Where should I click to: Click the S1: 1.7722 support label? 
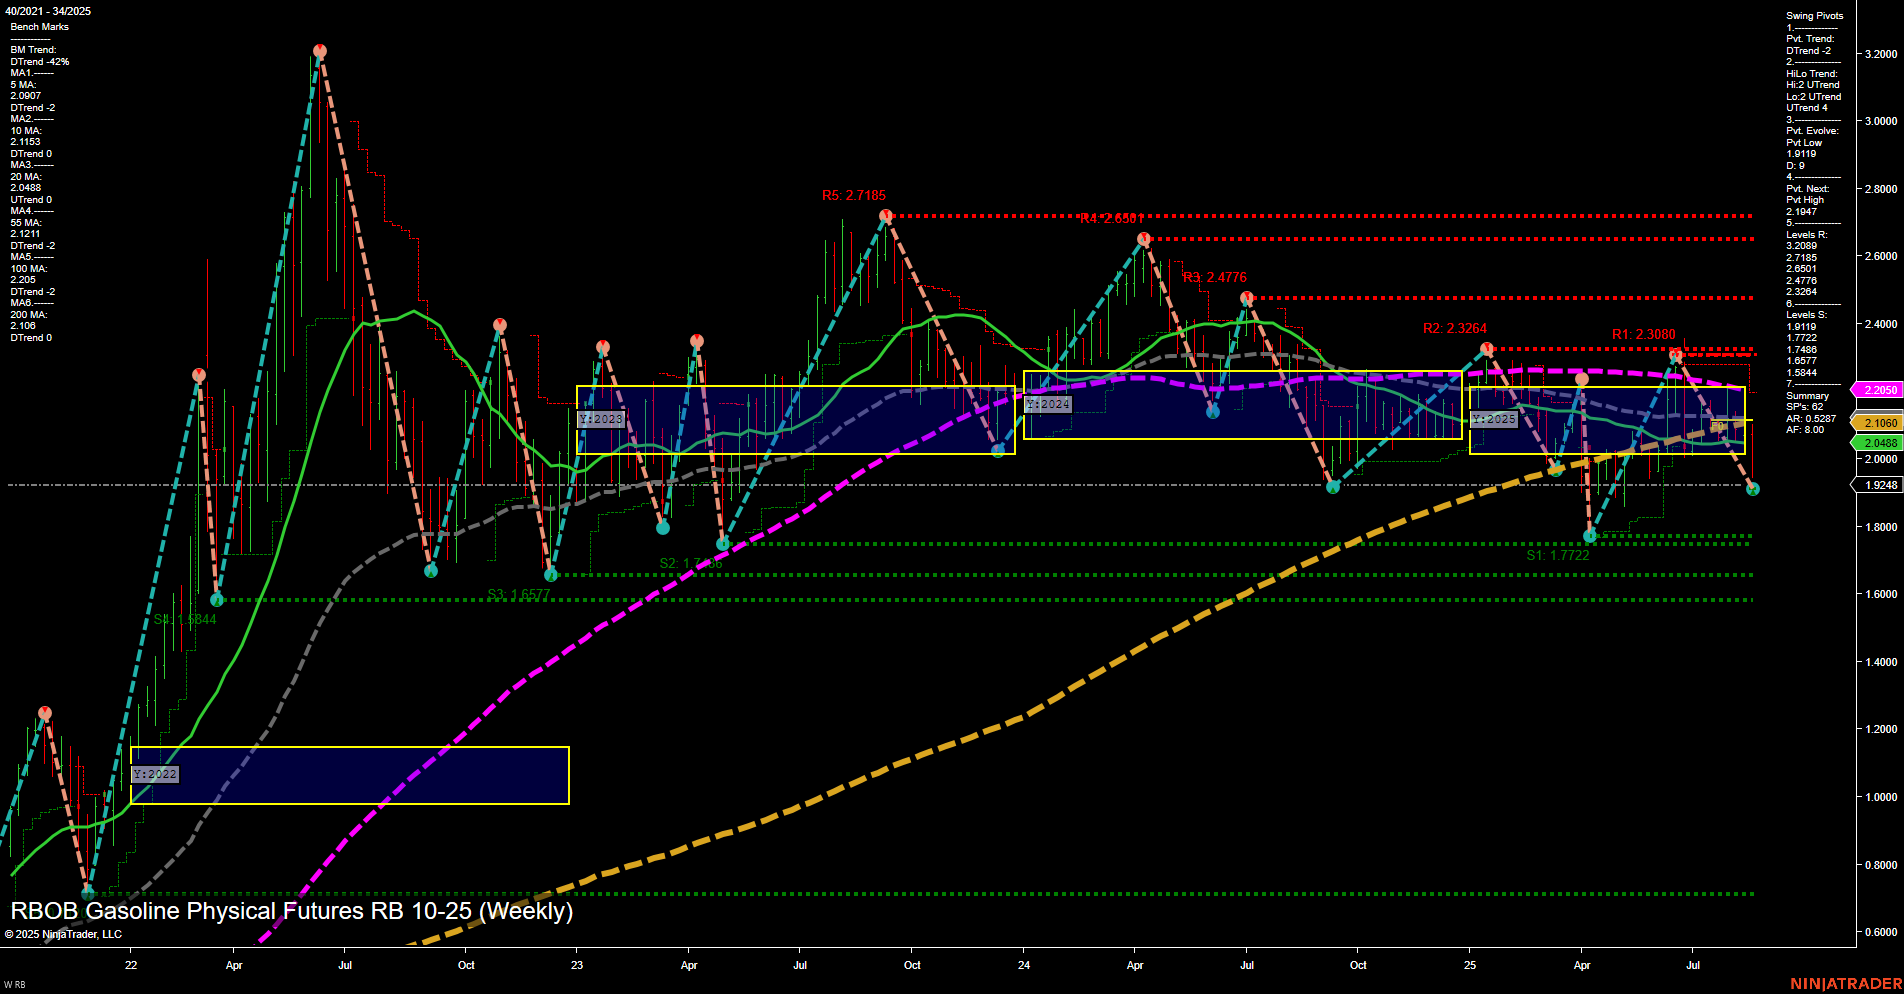tap(1557, 554)
